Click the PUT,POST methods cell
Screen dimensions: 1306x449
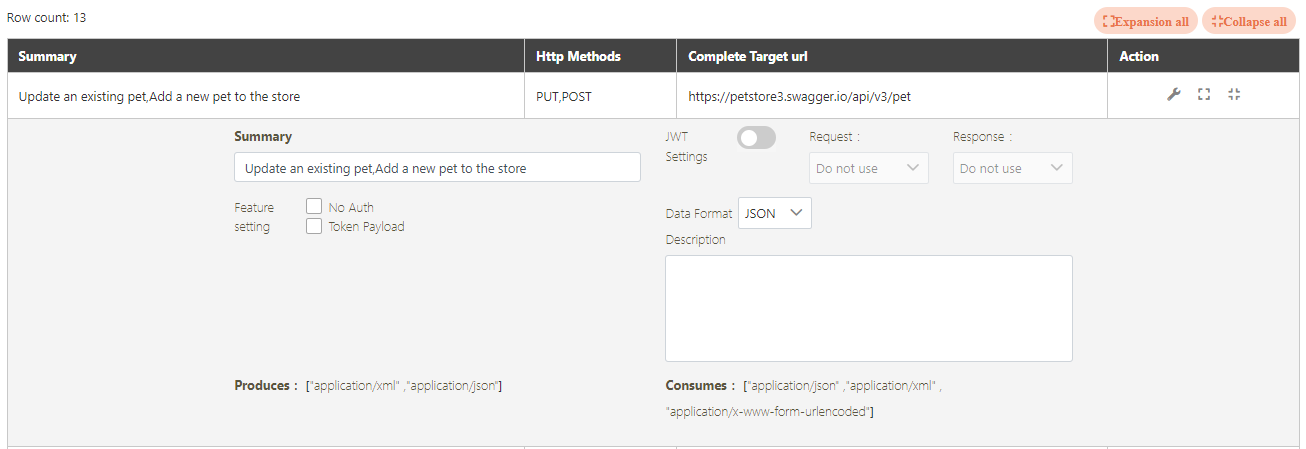(x=564, y=97)
